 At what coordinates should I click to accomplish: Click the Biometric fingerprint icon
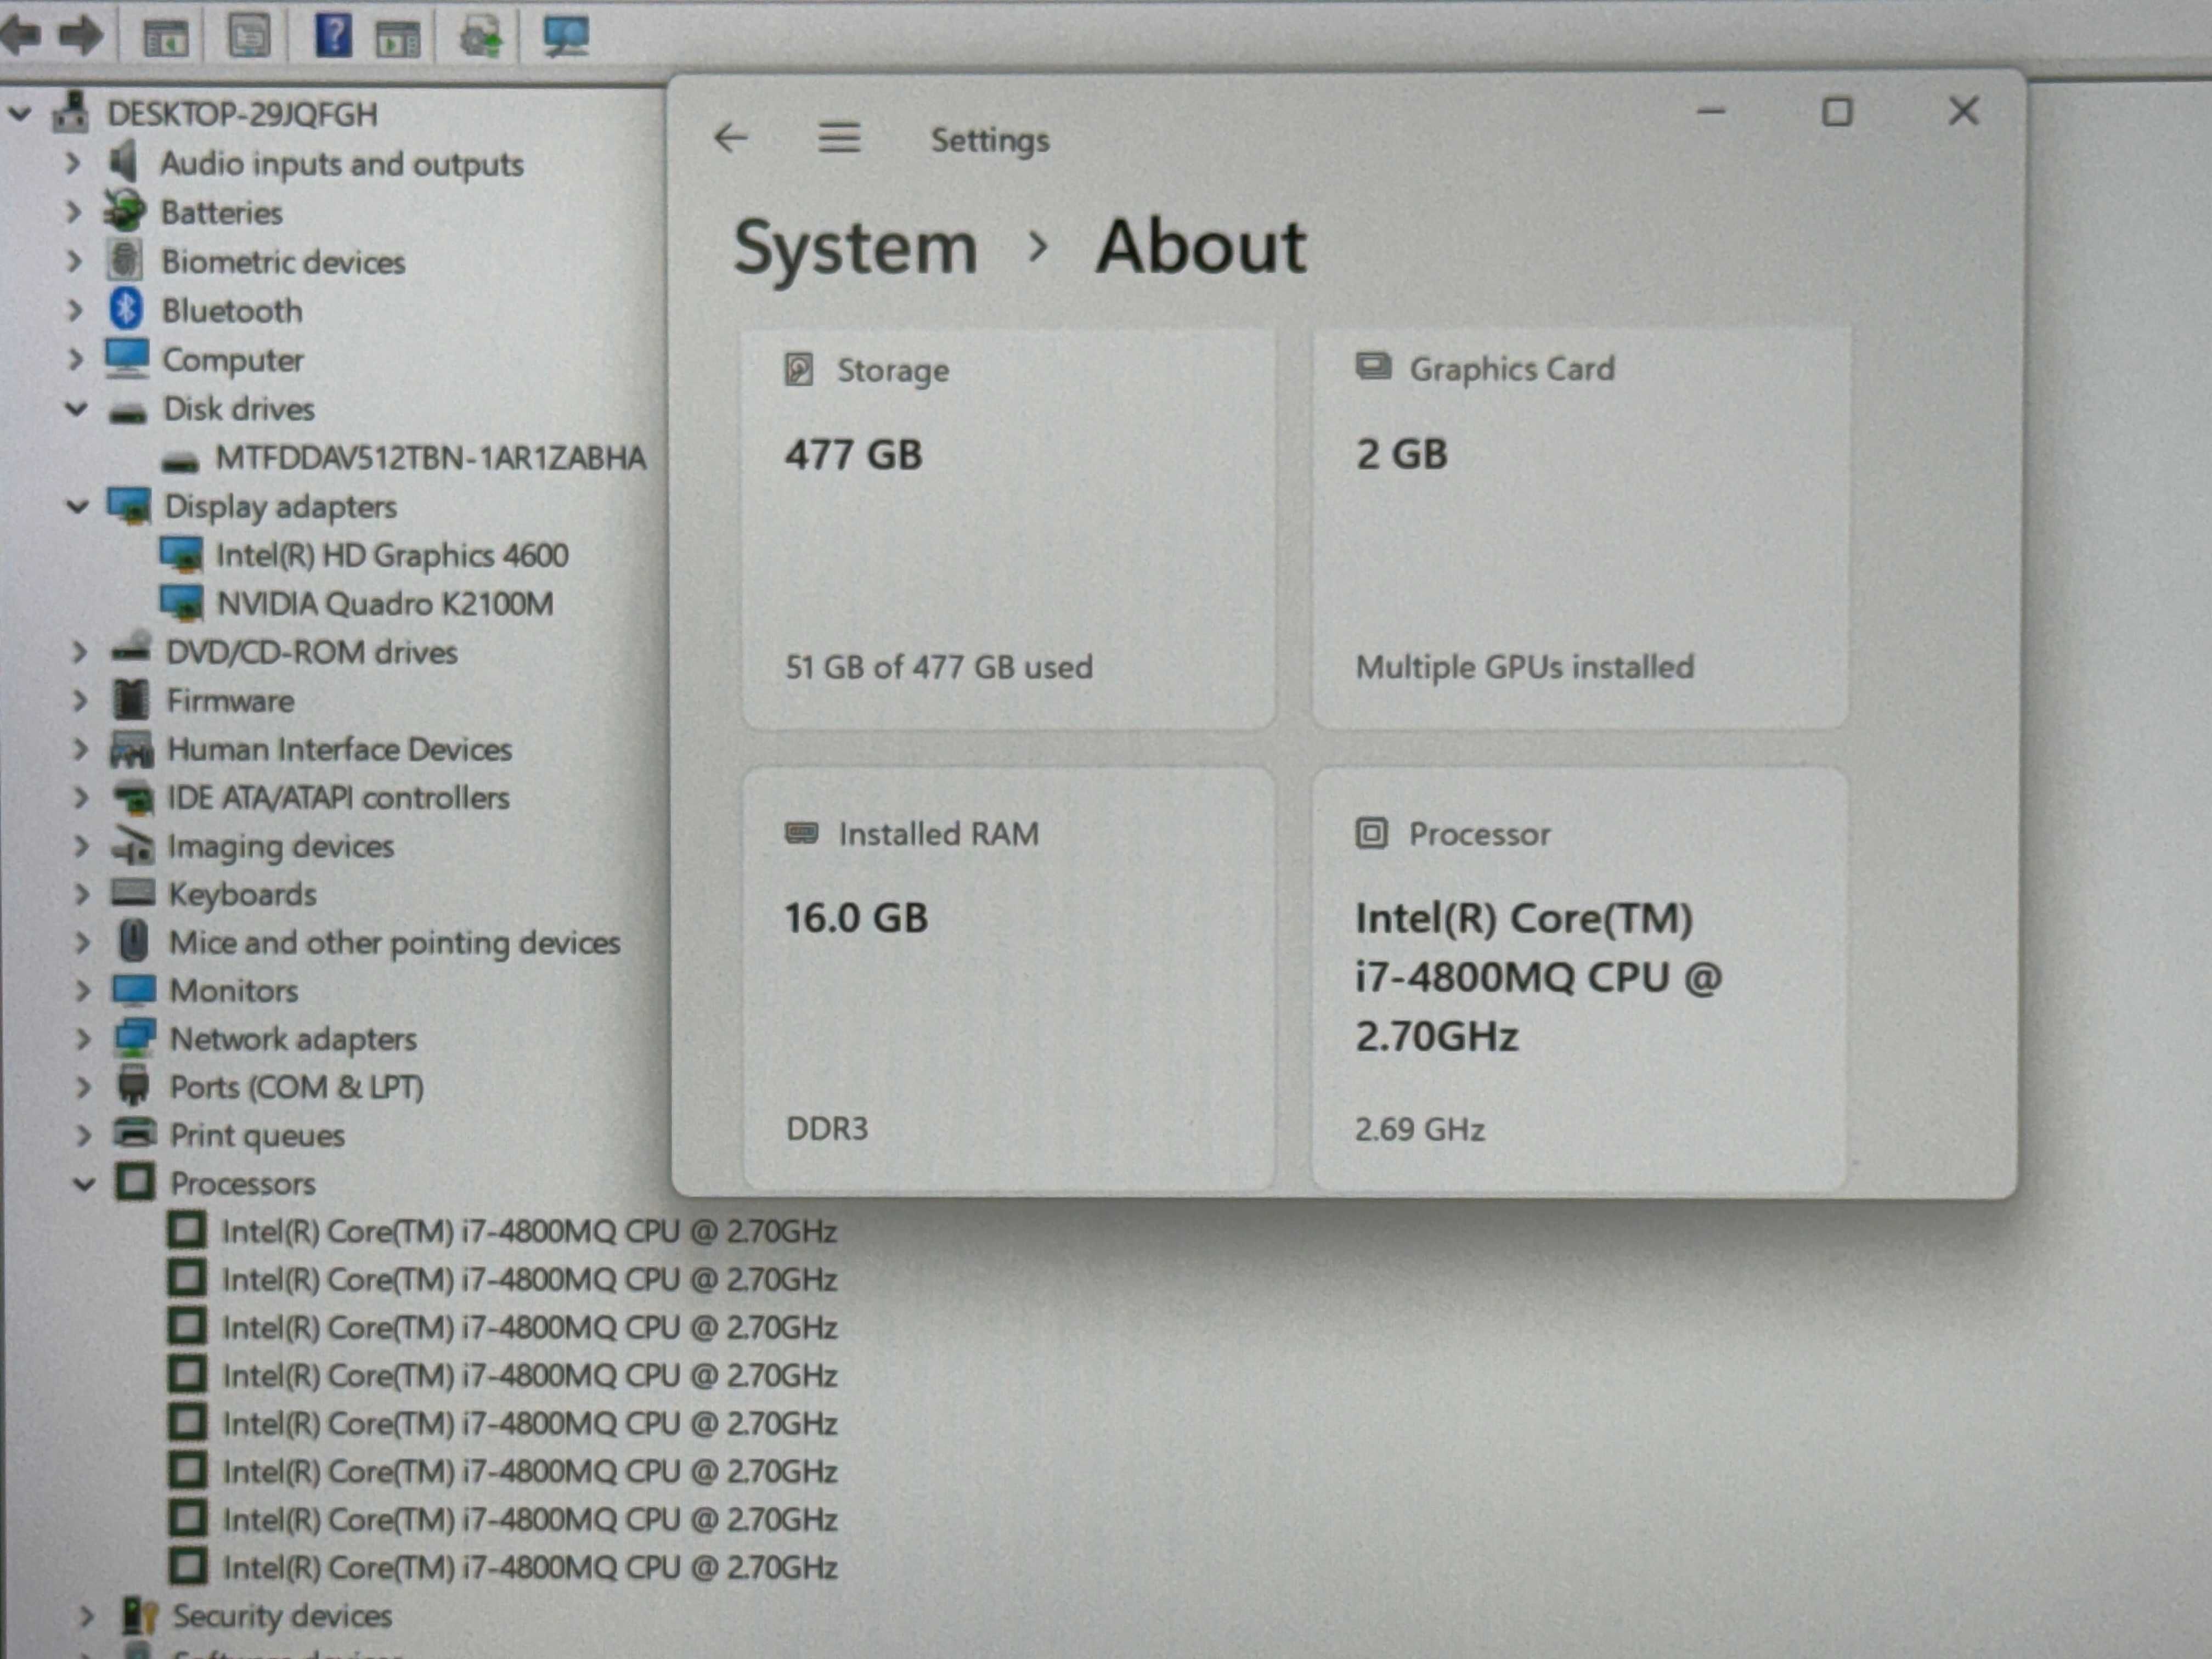click(x=125, y=259)
